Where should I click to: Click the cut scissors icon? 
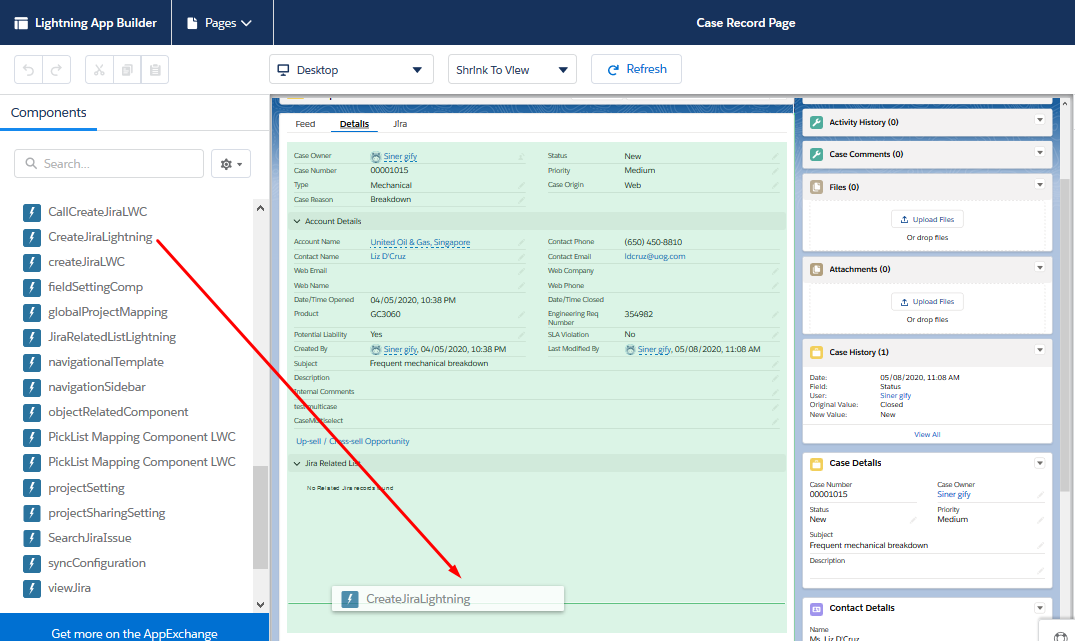[x=99, y=69]
